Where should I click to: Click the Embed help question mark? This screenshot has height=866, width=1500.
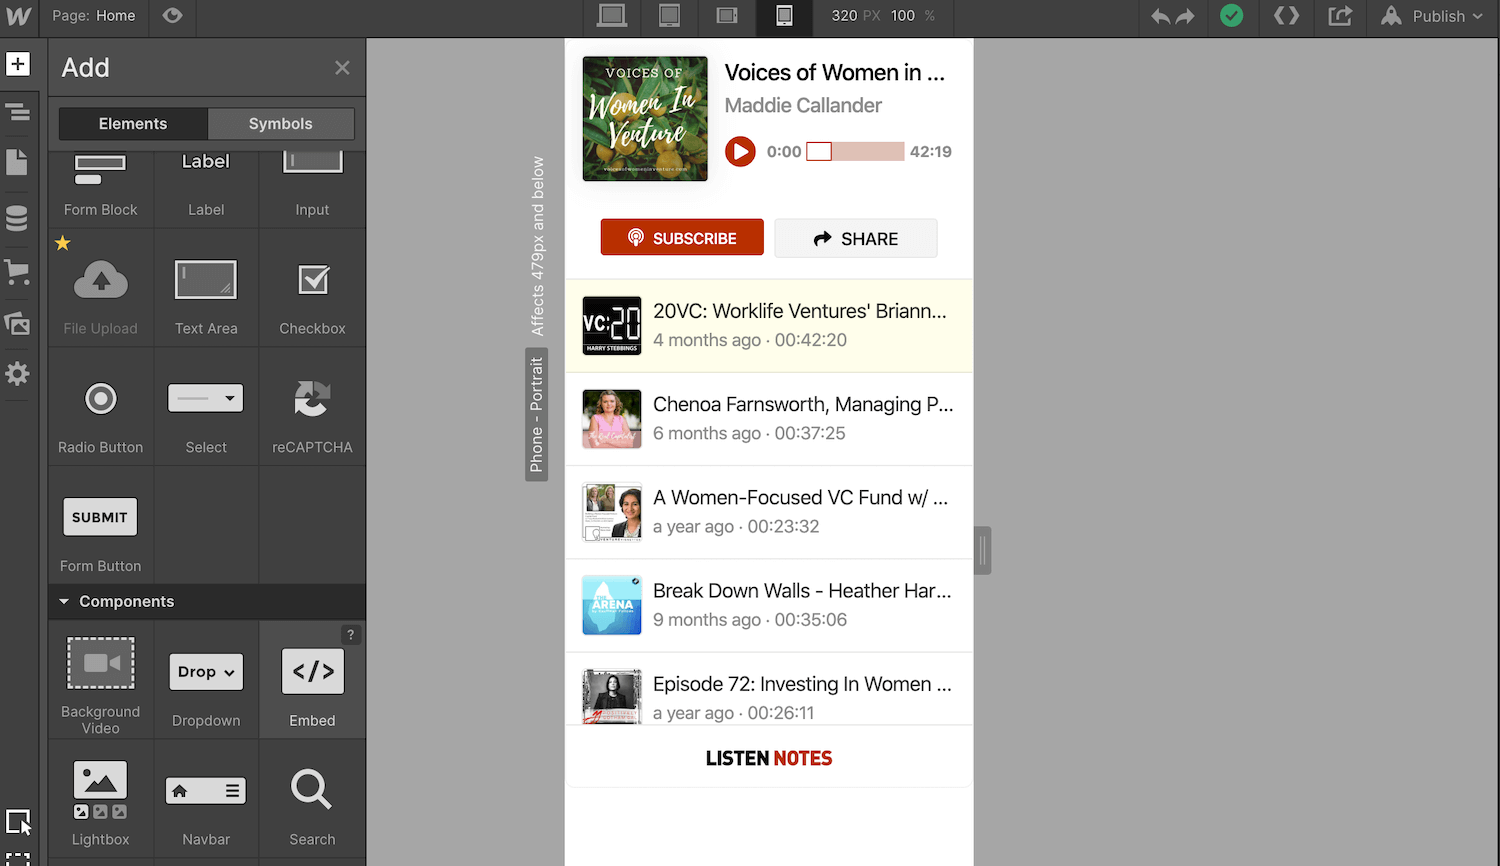click(x=350, y=635)
